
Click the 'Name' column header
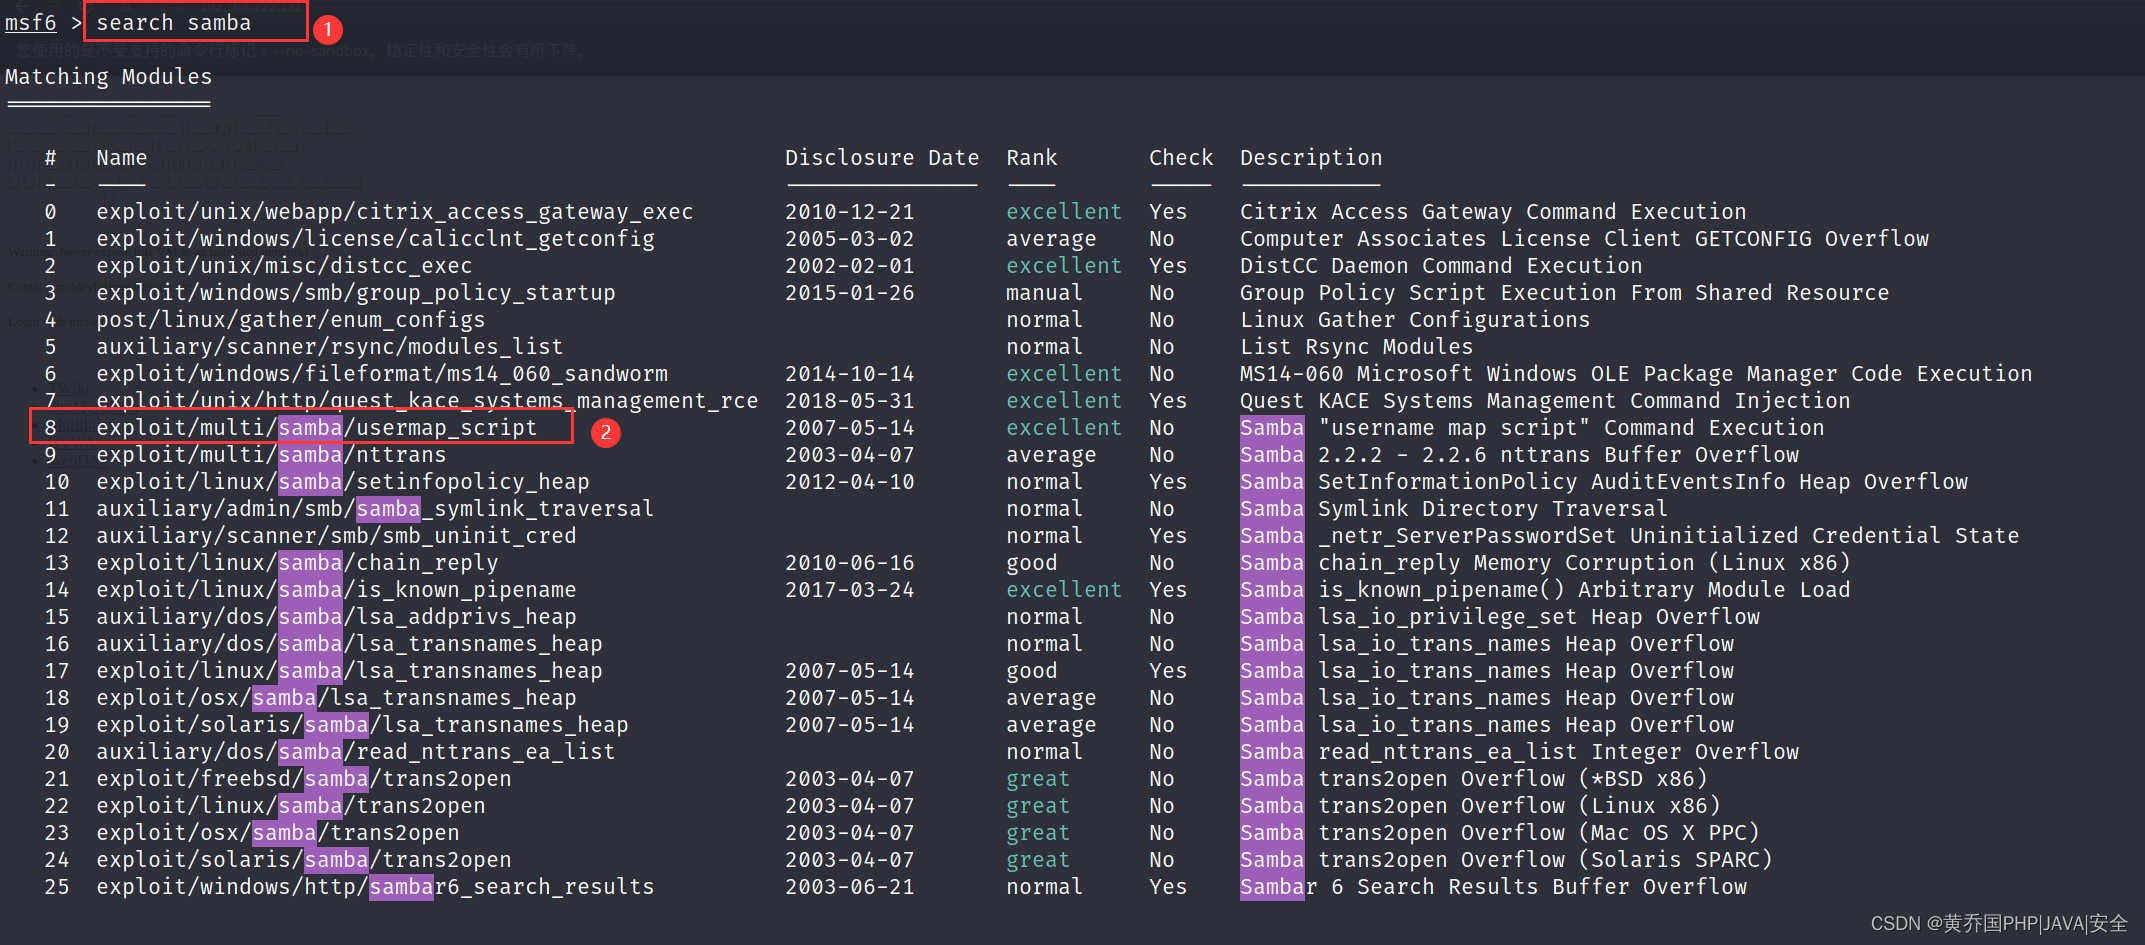pyautogui.click(x=122, y=158)
